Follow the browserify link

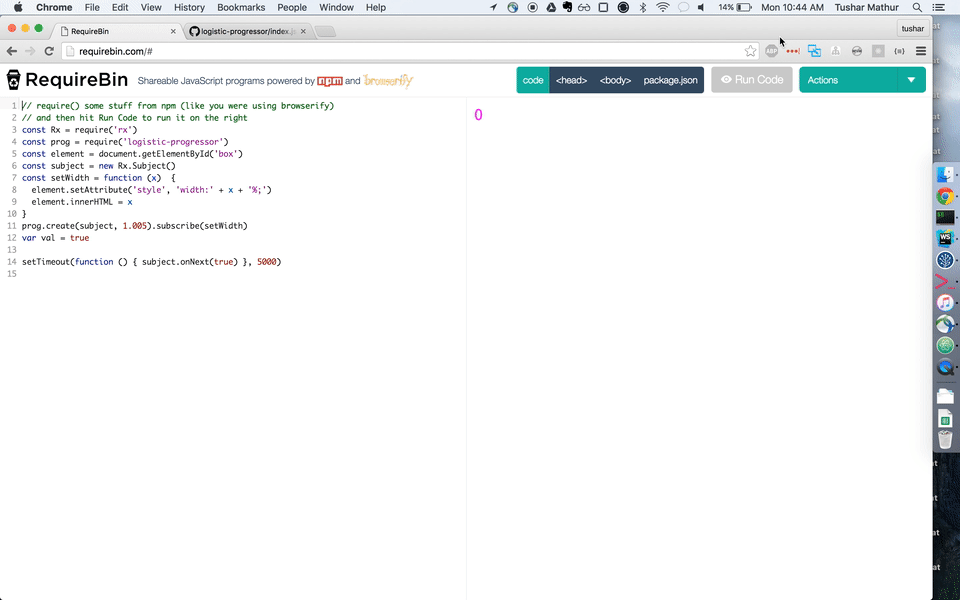(x=388, y=81)
